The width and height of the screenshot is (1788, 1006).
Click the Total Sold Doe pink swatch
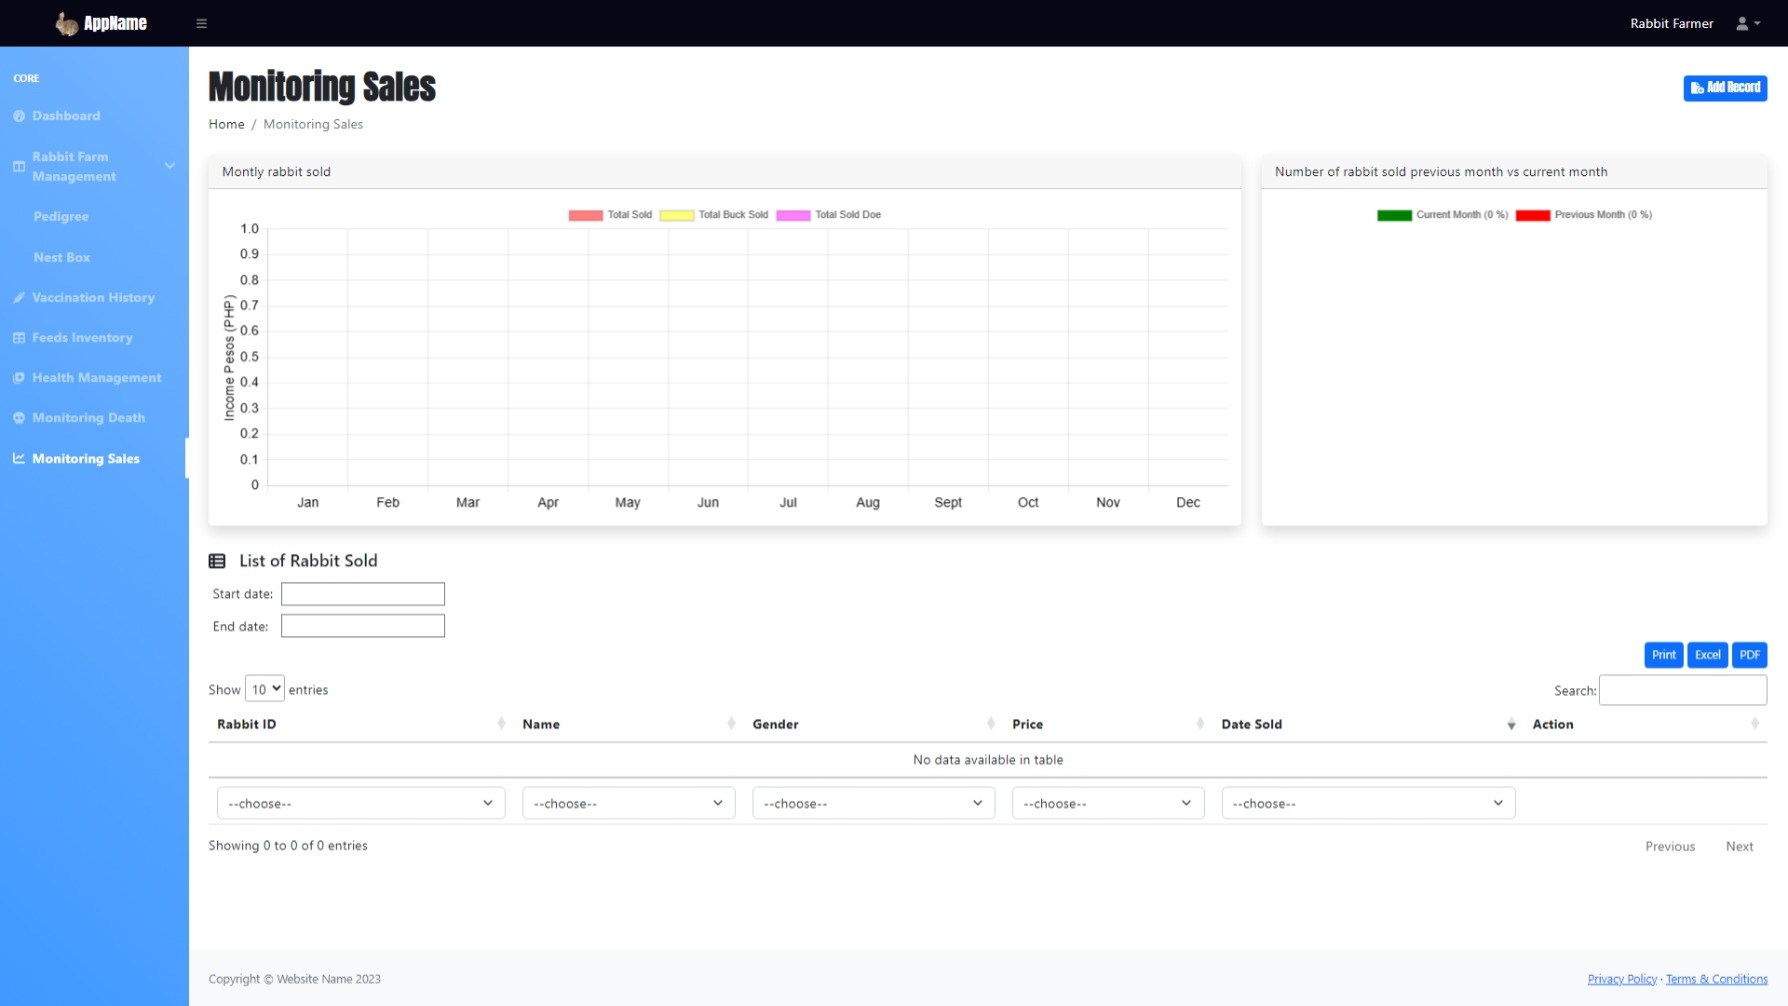point(793,215)
